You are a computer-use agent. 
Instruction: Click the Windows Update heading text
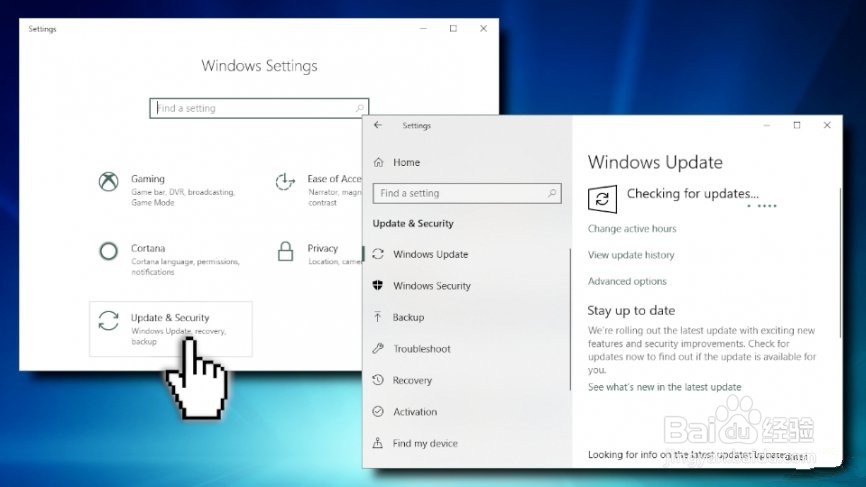tap(655, 162)
